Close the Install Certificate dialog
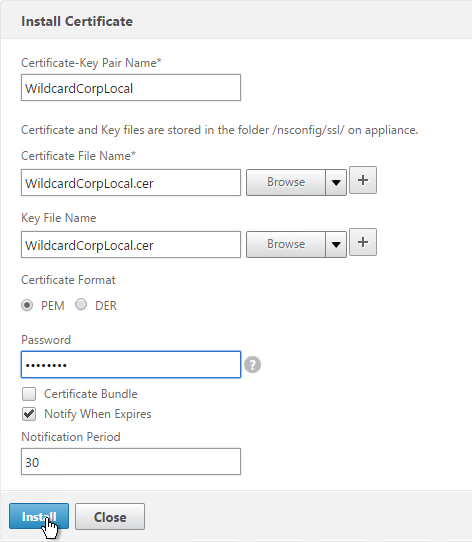The width and height of the screenshot is (472, 542). click(x=110, y=517)
